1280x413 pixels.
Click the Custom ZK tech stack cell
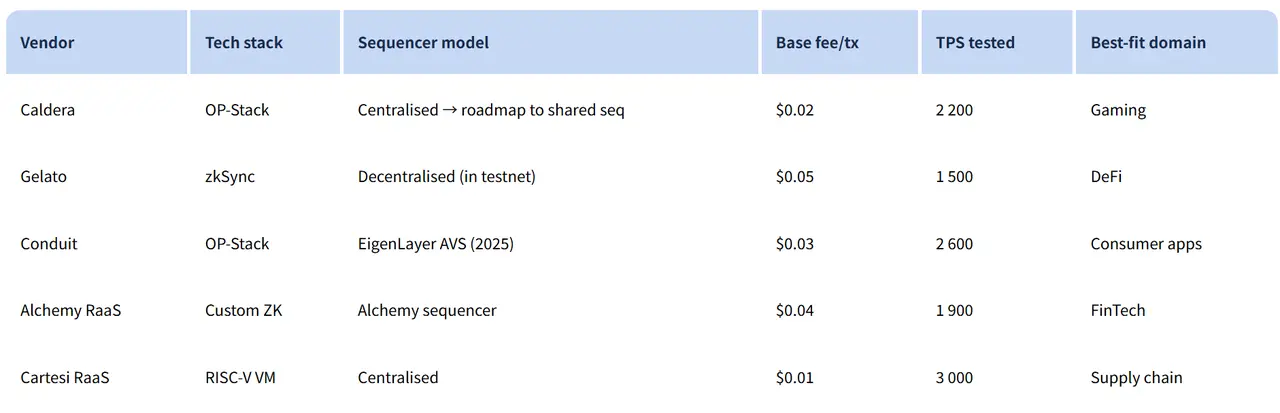coord(244,311)
